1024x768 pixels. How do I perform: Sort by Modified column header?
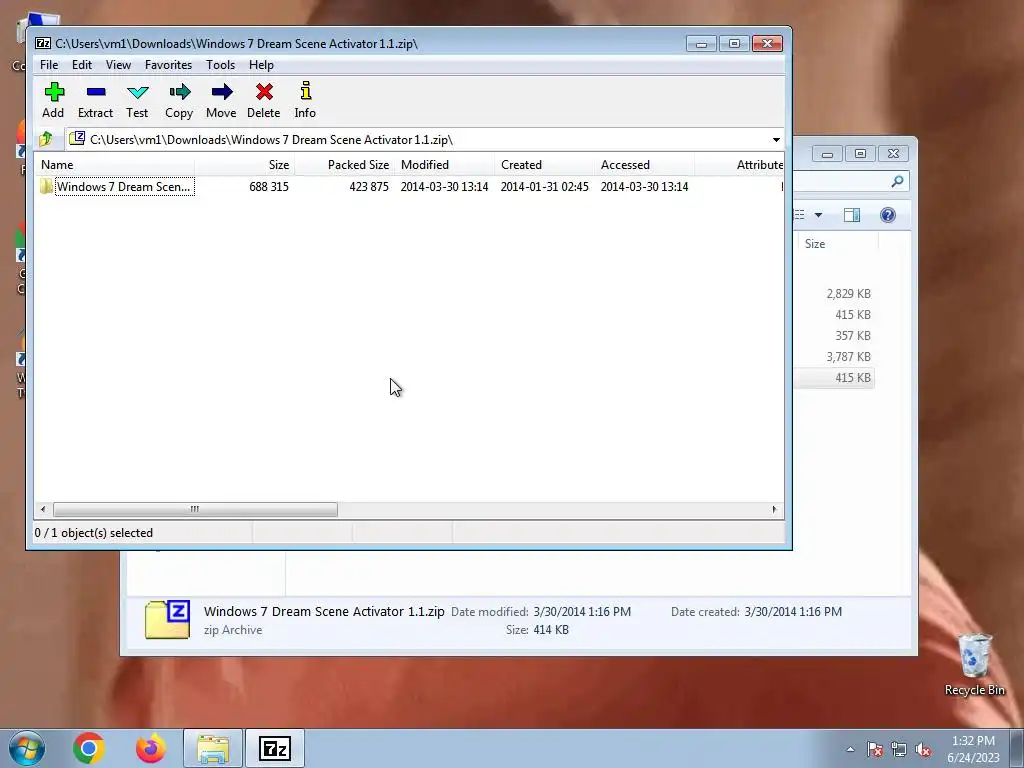(444, 165)
